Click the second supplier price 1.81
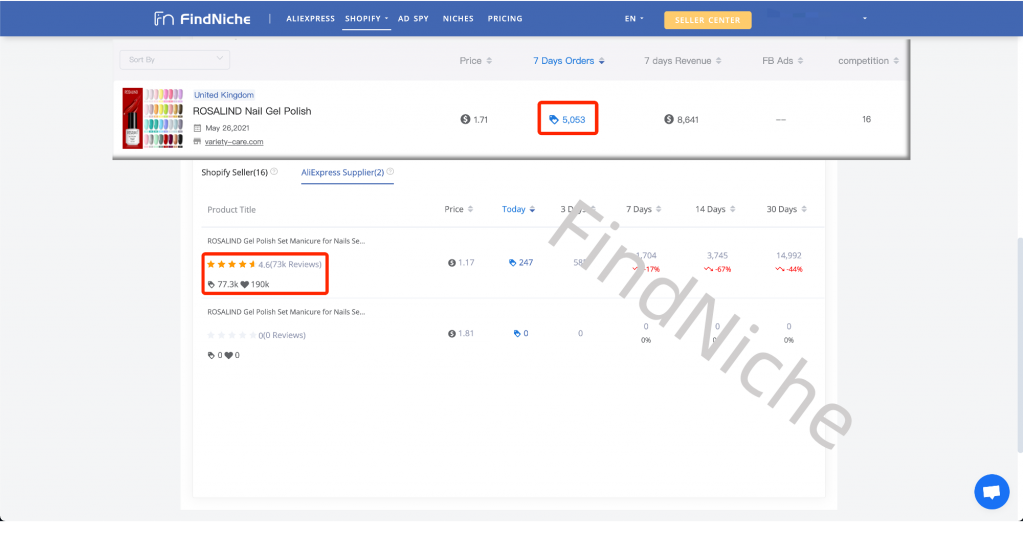The height and width of the screenshot is (537, 1024). click(x=466, y=333)
